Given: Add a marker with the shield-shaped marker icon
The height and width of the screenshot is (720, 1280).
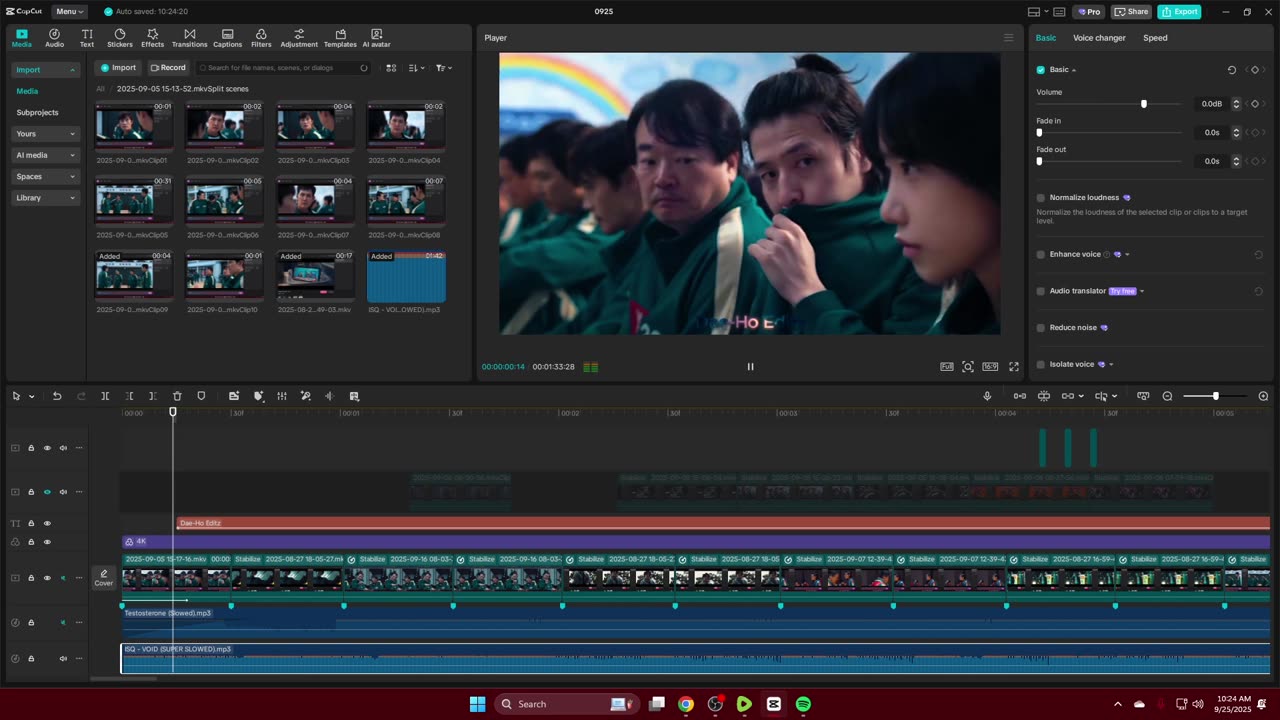Looking at the screenshot, I should point(201,396).
